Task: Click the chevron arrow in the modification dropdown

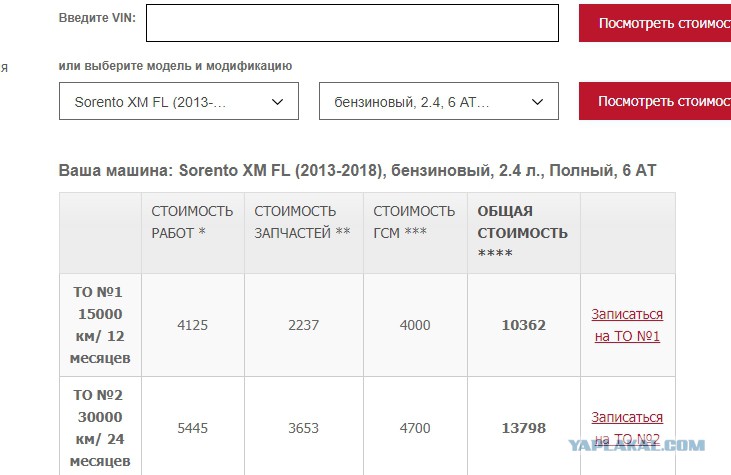Action: (538, 102)
